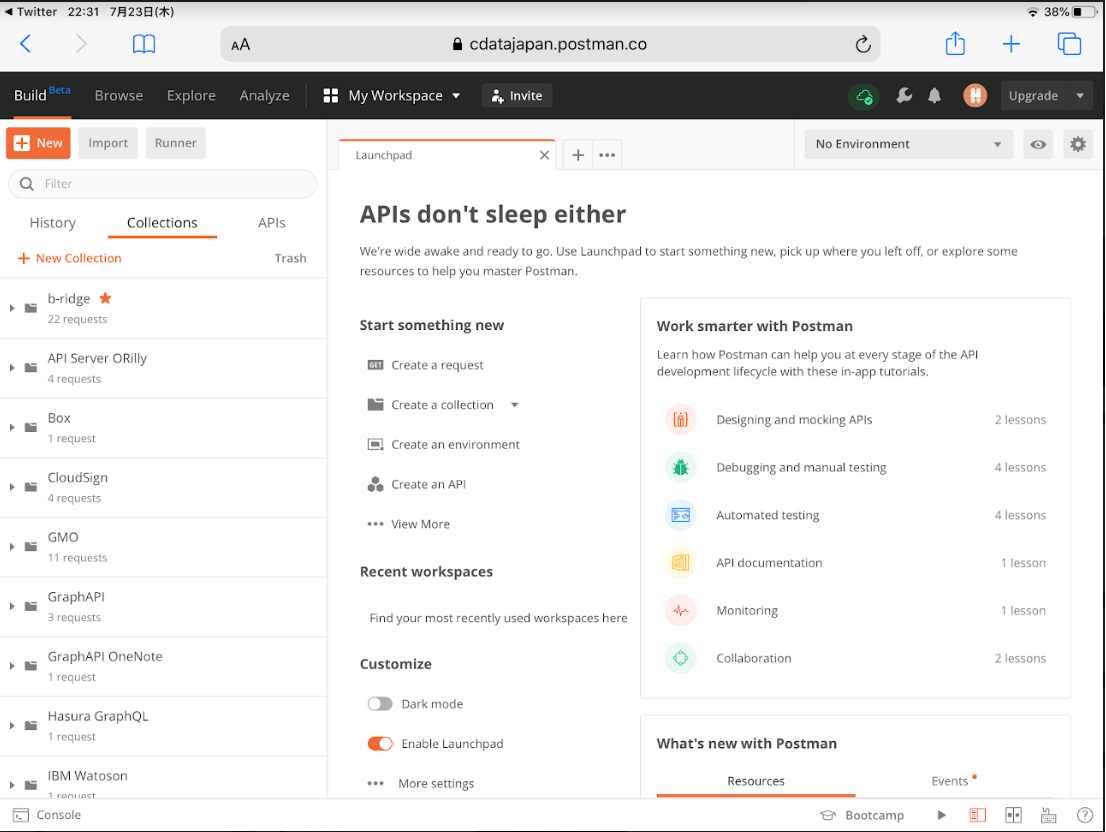Open the help question mark icon
Image resolution: width=1106 pixels, height=832 pixels.
click(x=1084, y=815)
